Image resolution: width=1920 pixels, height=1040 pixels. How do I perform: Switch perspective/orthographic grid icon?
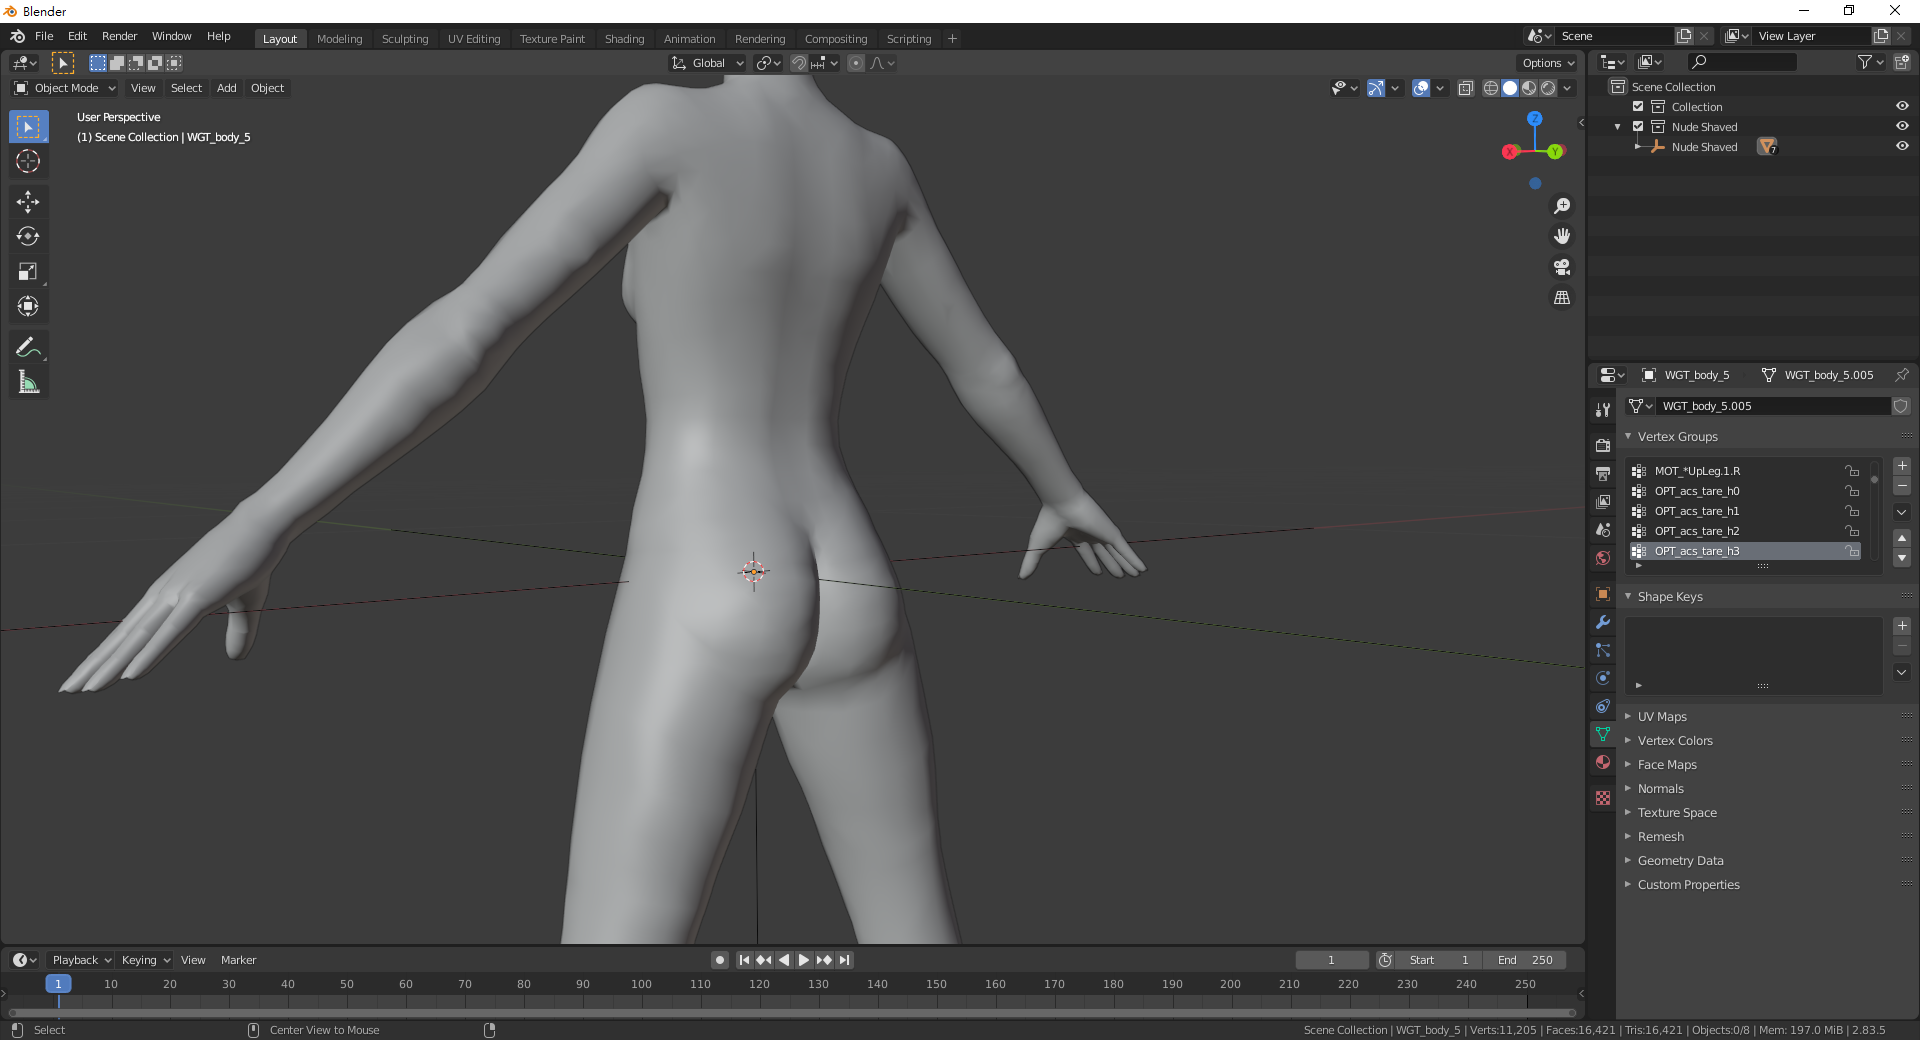pos(1561,298)
